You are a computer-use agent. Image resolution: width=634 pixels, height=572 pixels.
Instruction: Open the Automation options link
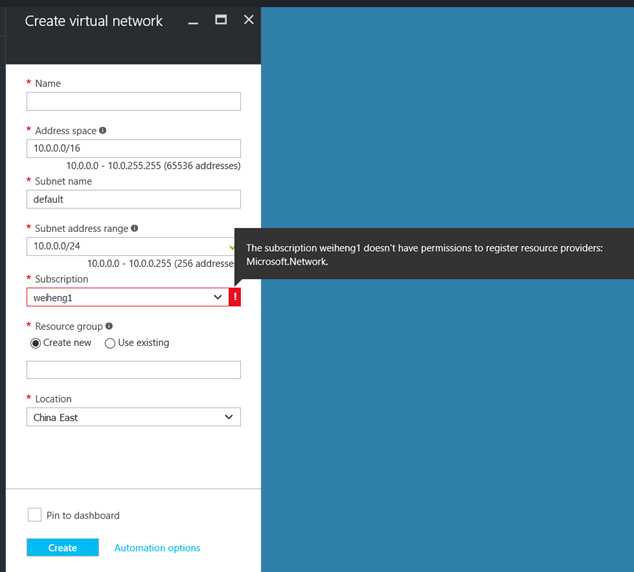(x=157, y=548)
